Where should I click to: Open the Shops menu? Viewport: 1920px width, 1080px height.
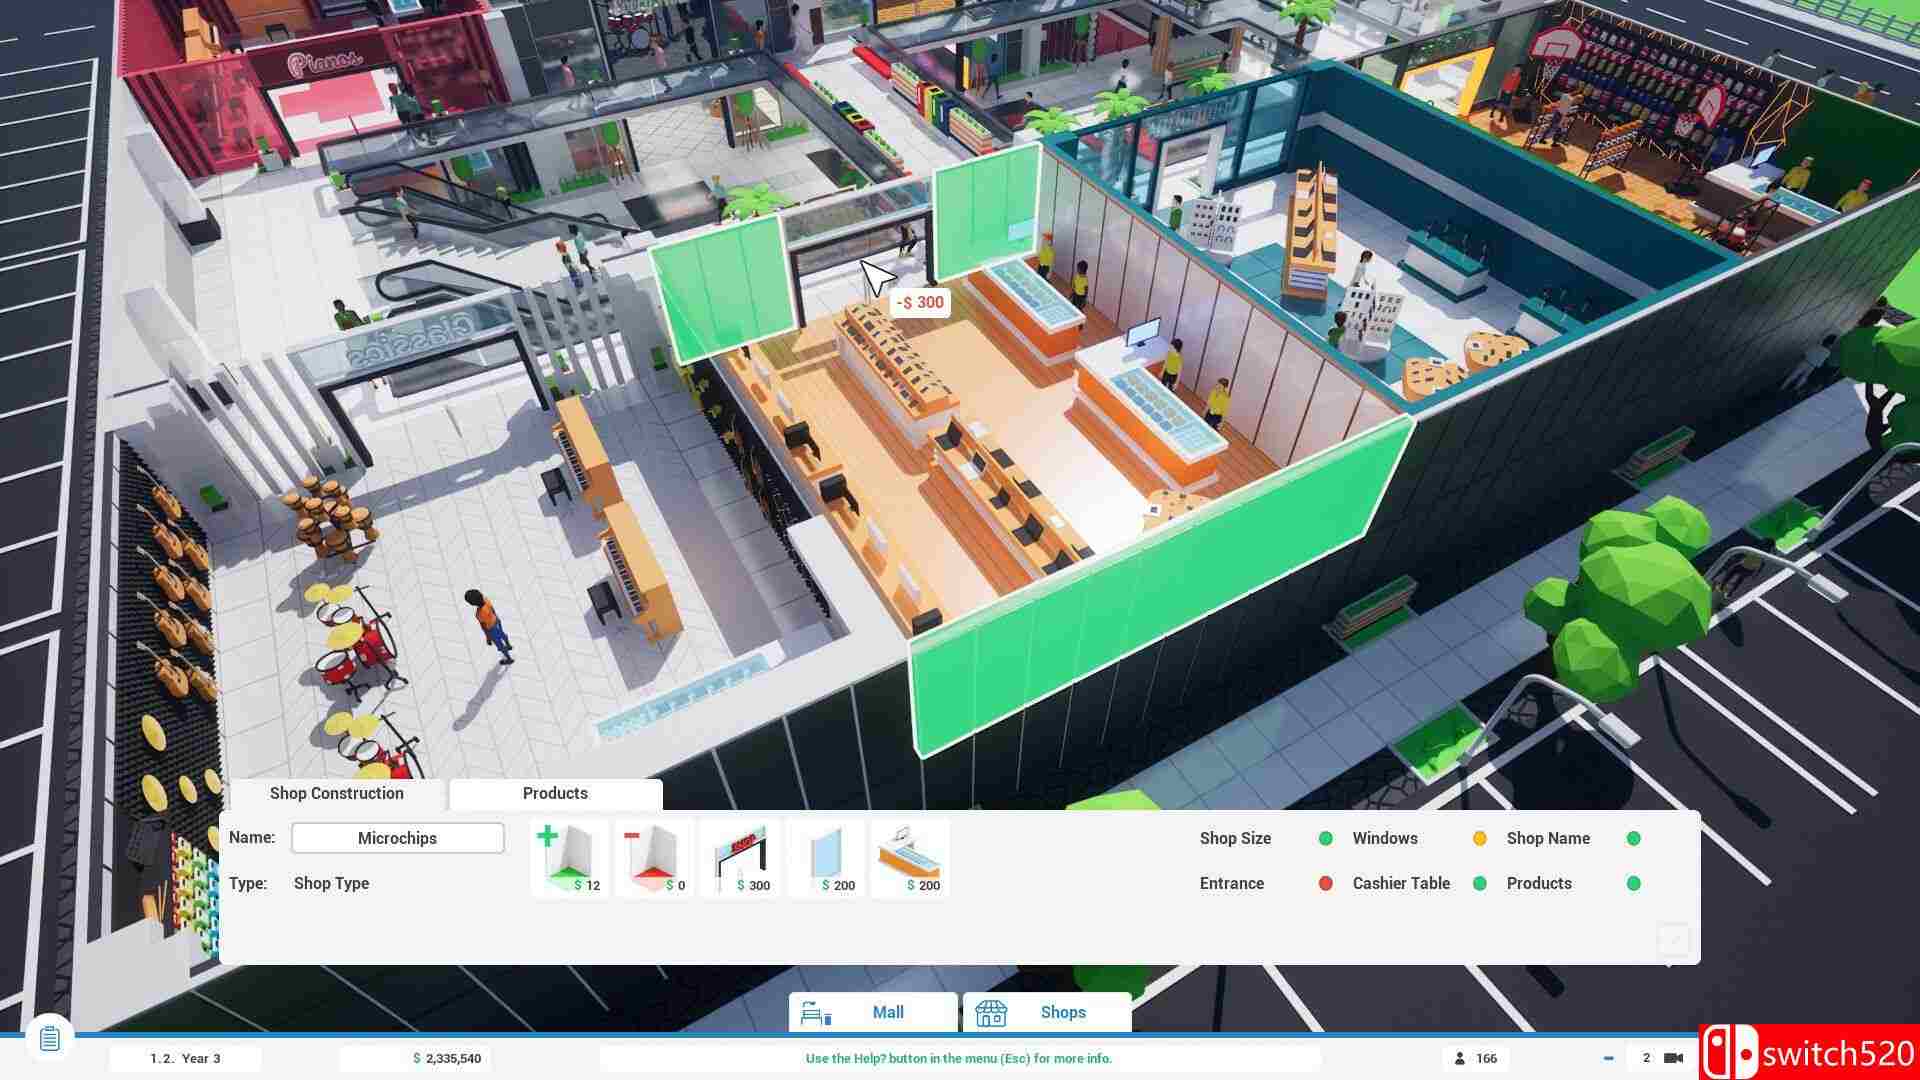coord(1047,1012)
